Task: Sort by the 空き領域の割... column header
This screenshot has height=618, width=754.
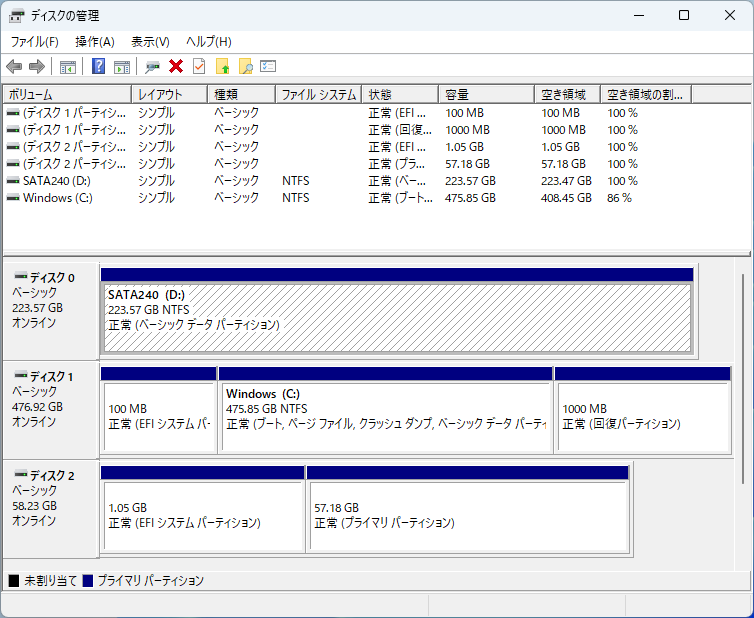Action: pos(646,94)
